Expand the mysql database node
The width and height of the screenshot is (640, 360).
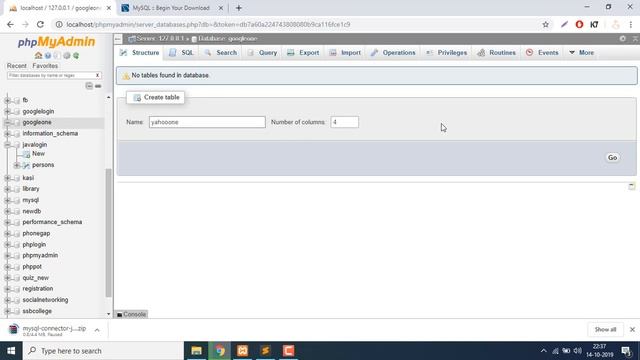[7, 200]
